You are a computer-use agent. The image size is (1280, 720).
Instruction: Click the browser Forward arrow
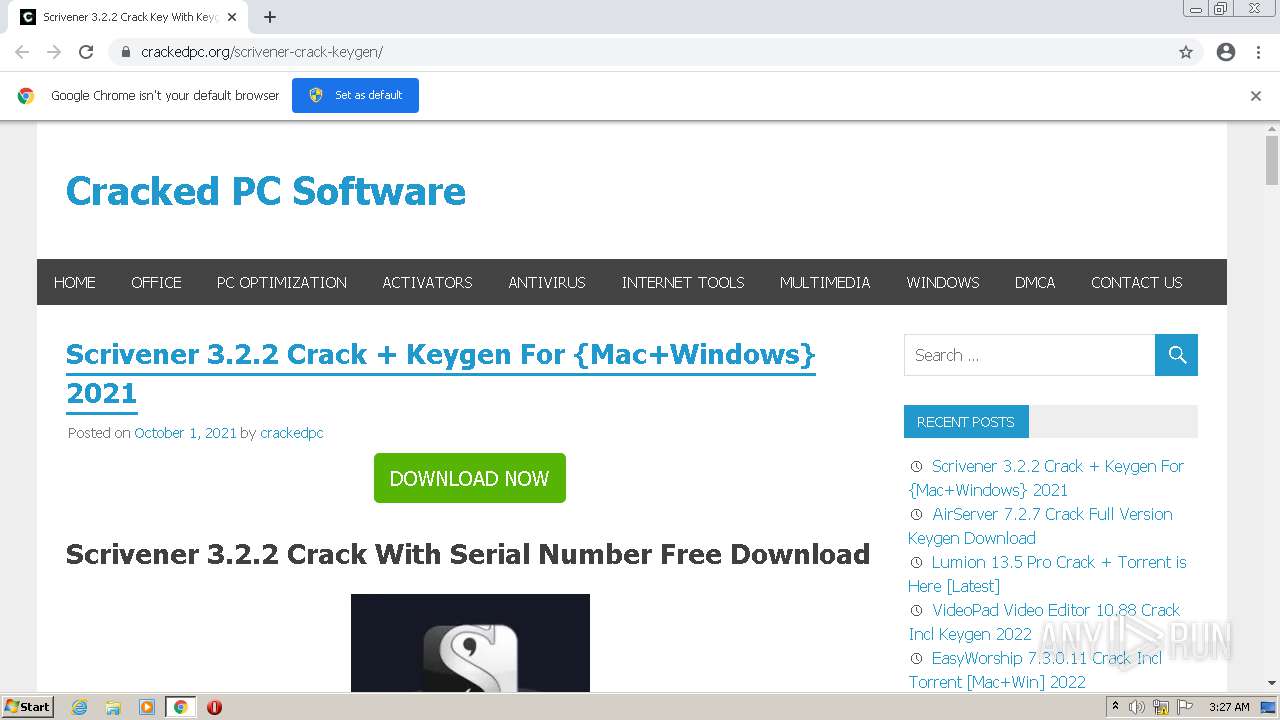54,52
